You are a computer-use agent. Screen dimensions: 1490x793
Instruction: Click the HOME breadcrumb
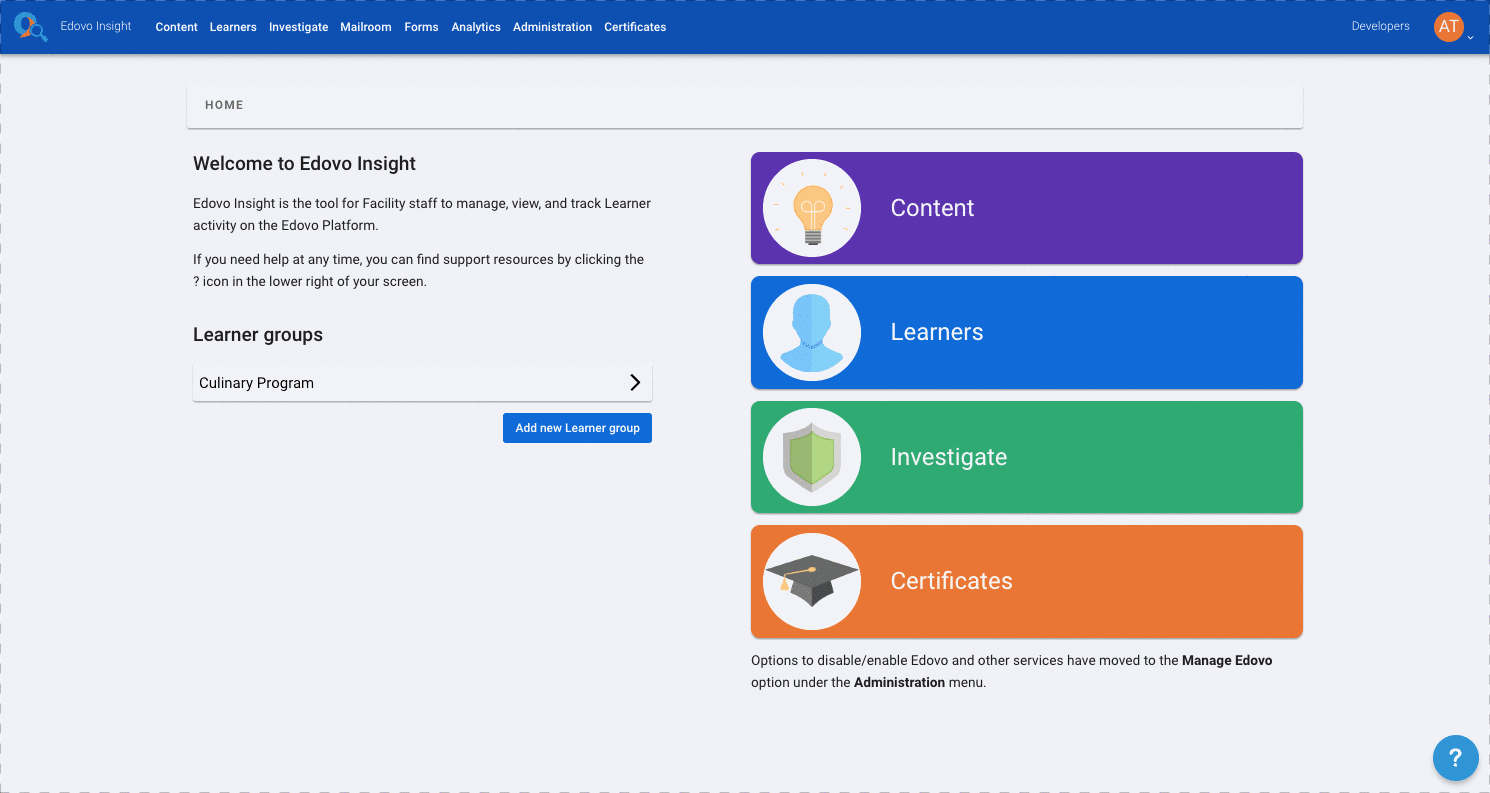point(224,105)
